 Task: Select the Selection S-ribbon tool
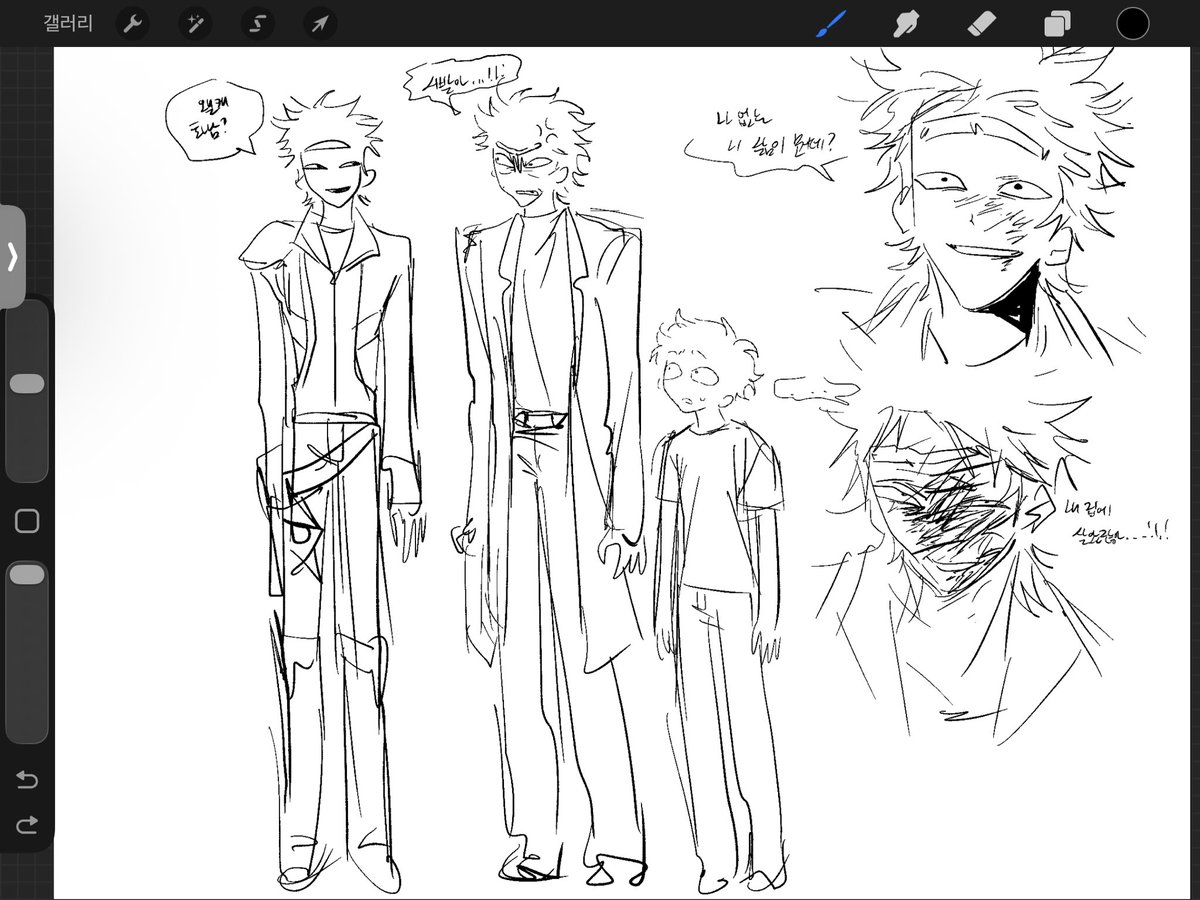point(257,24)
